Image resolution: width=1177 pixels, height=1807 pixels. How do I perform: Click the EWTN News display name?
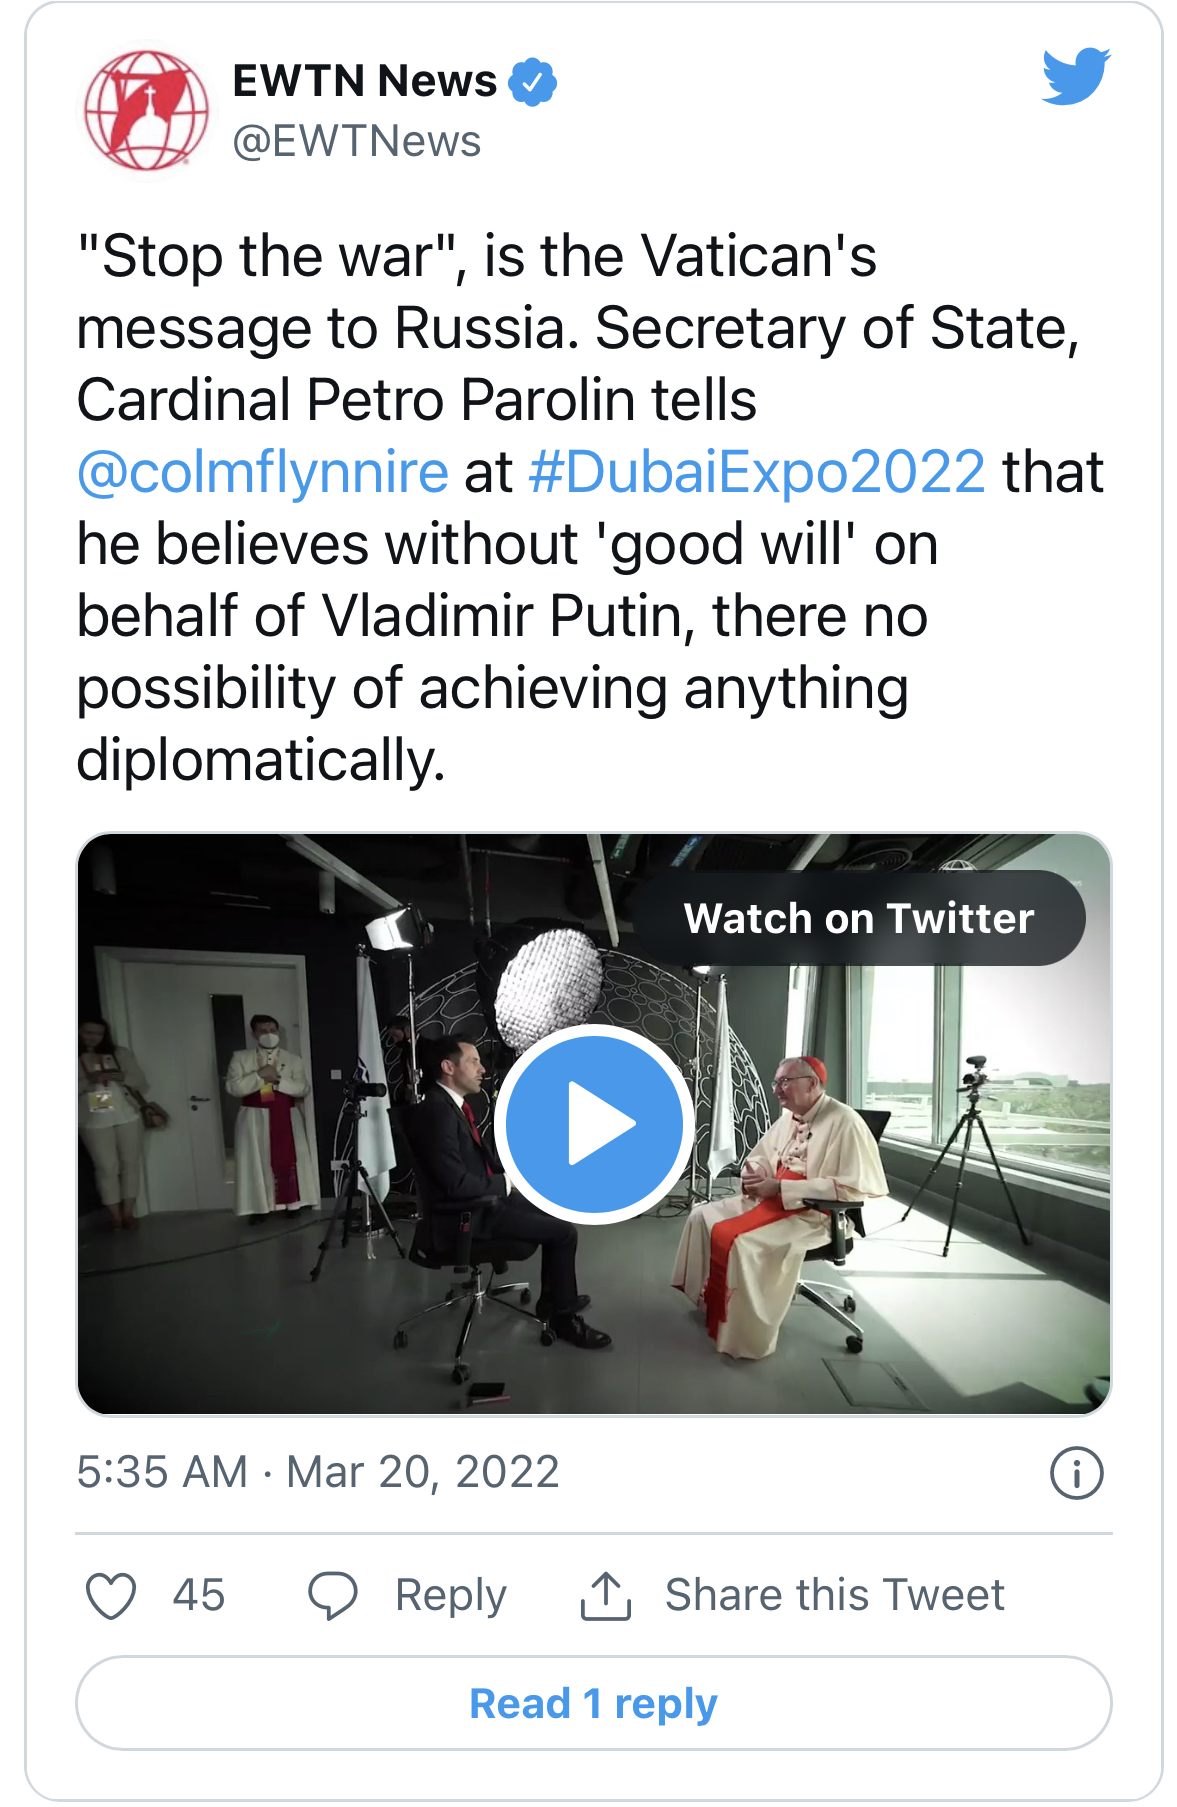[x=364, y=81]
